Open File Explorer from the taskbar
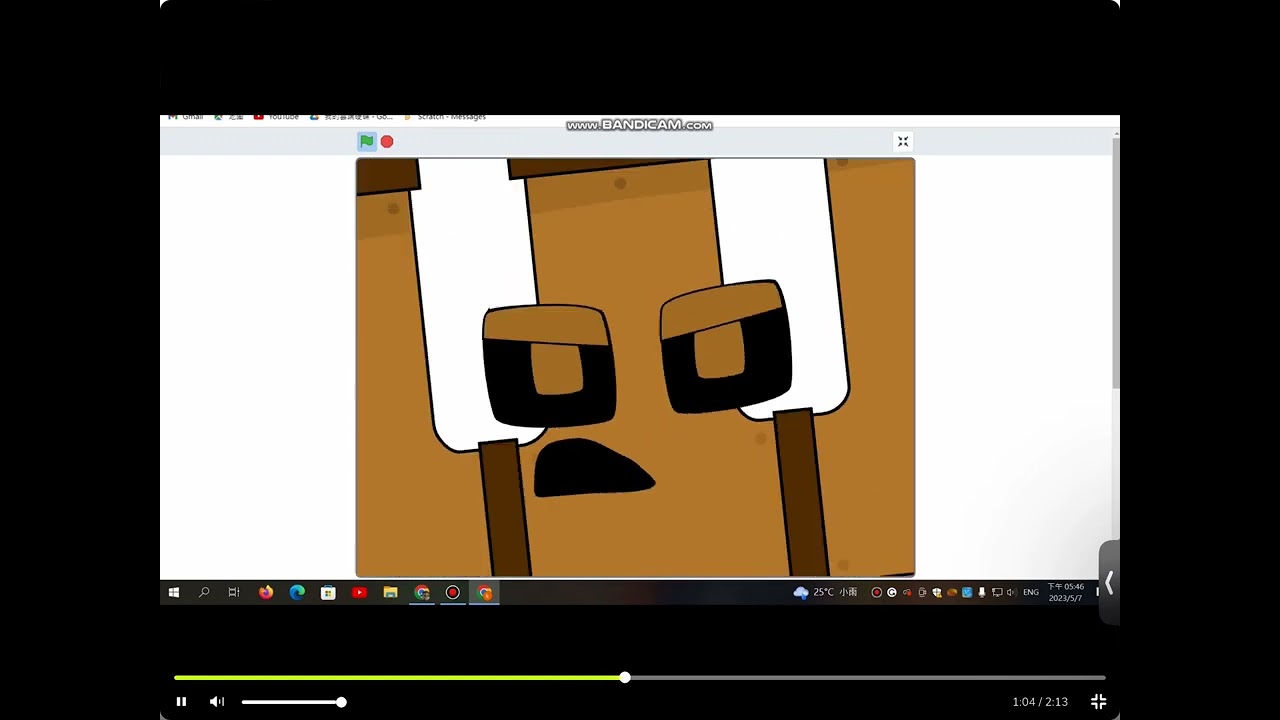The image size is (1280, 720). 391,593
